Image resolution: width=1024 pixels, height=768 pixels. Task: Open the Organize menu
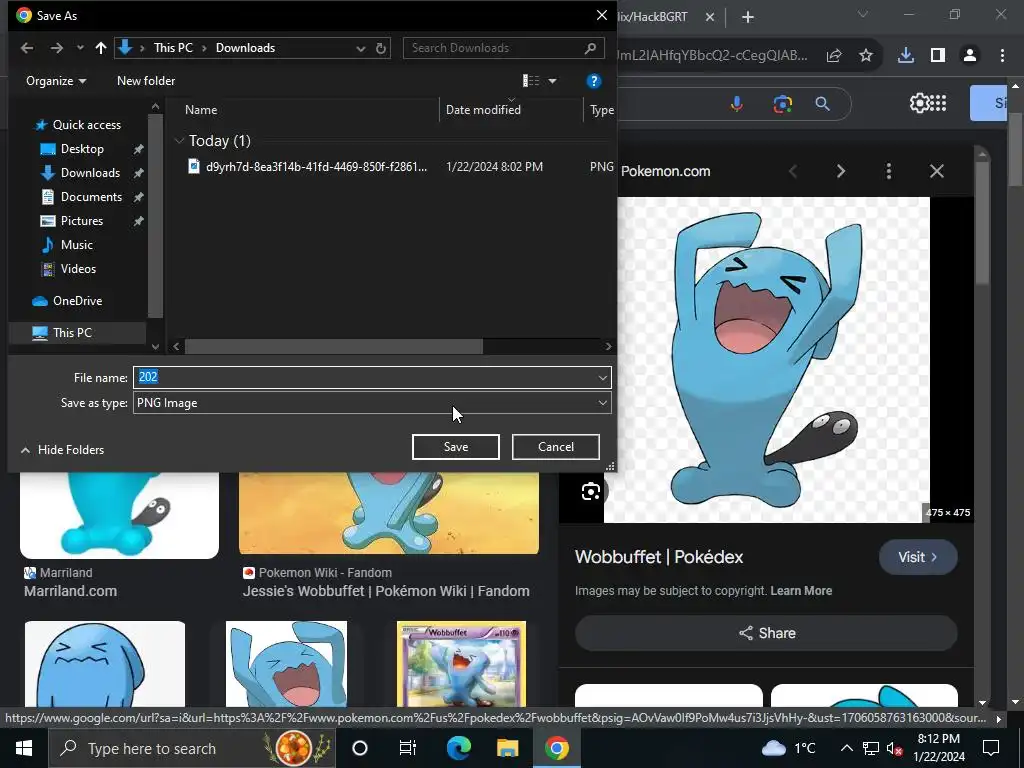coord(56,81)
